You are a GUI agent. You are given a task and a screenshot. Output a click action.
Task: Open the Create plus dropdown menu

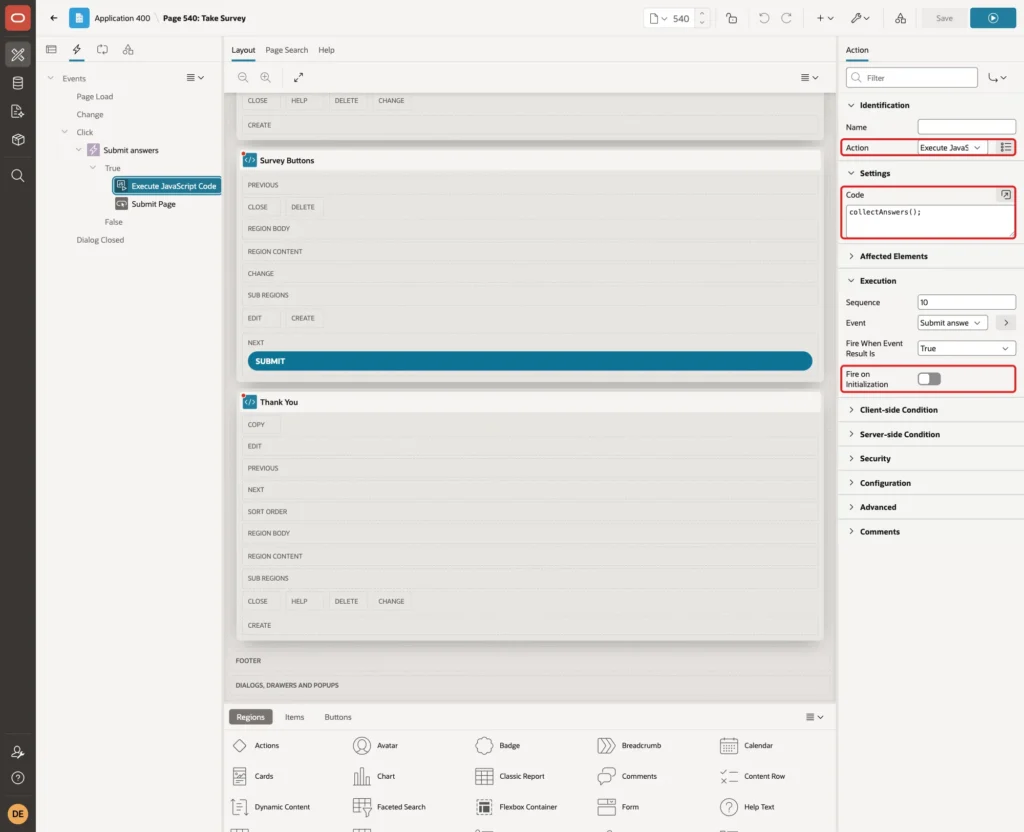(825, 18)
